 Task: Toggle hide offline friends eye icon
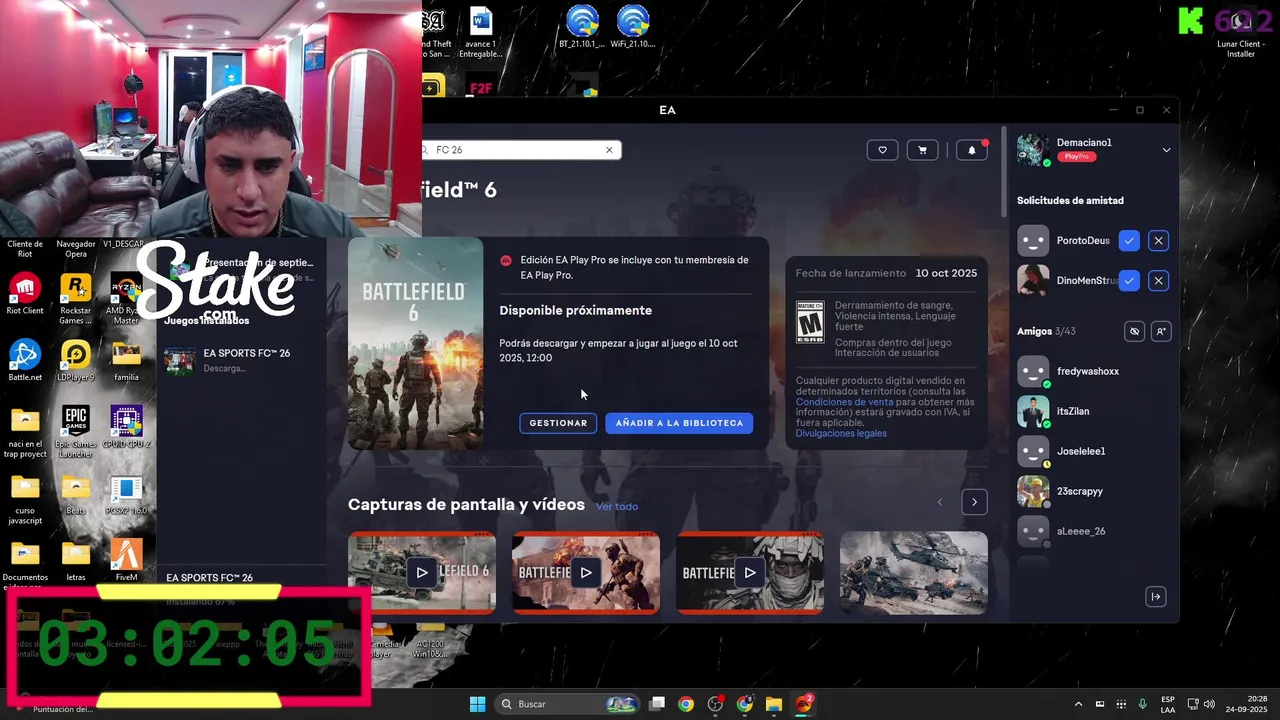(1134, 331)
